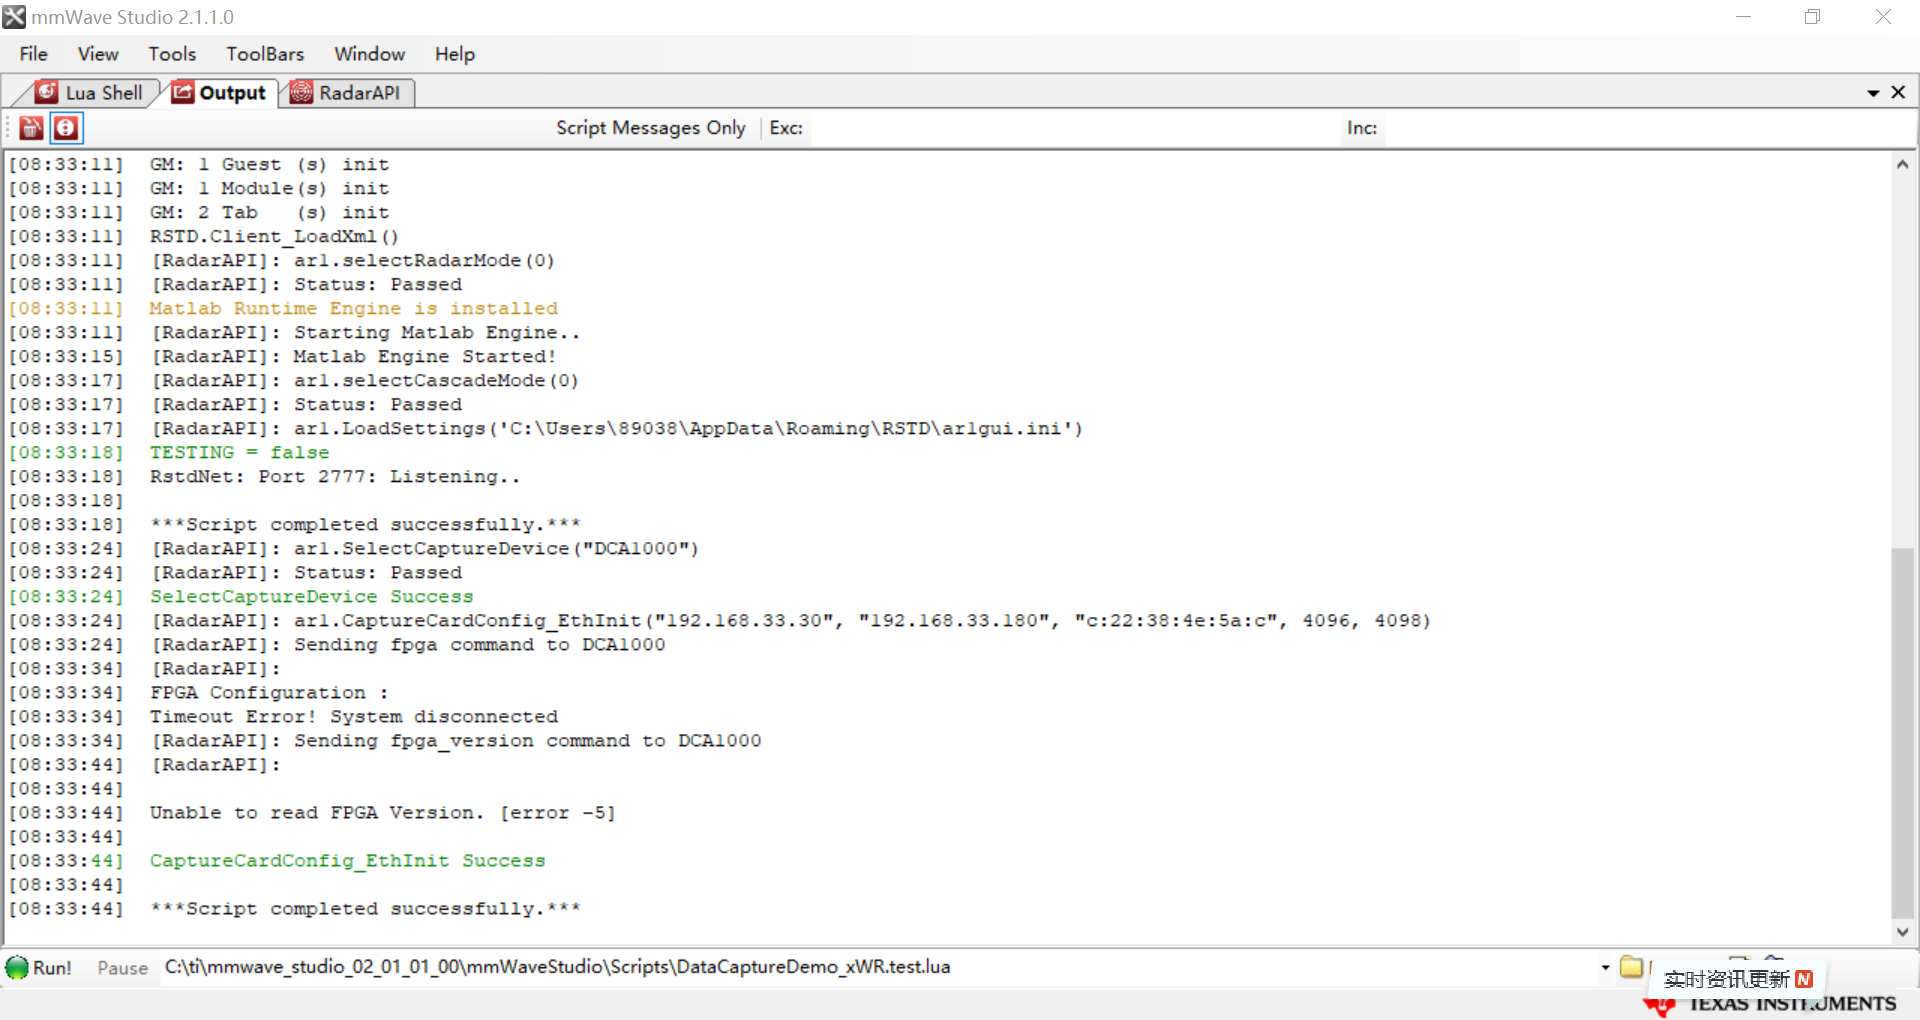The image size is (1920, 1020).
Task: Click the Chinese news update popup
Action: 1737,979
